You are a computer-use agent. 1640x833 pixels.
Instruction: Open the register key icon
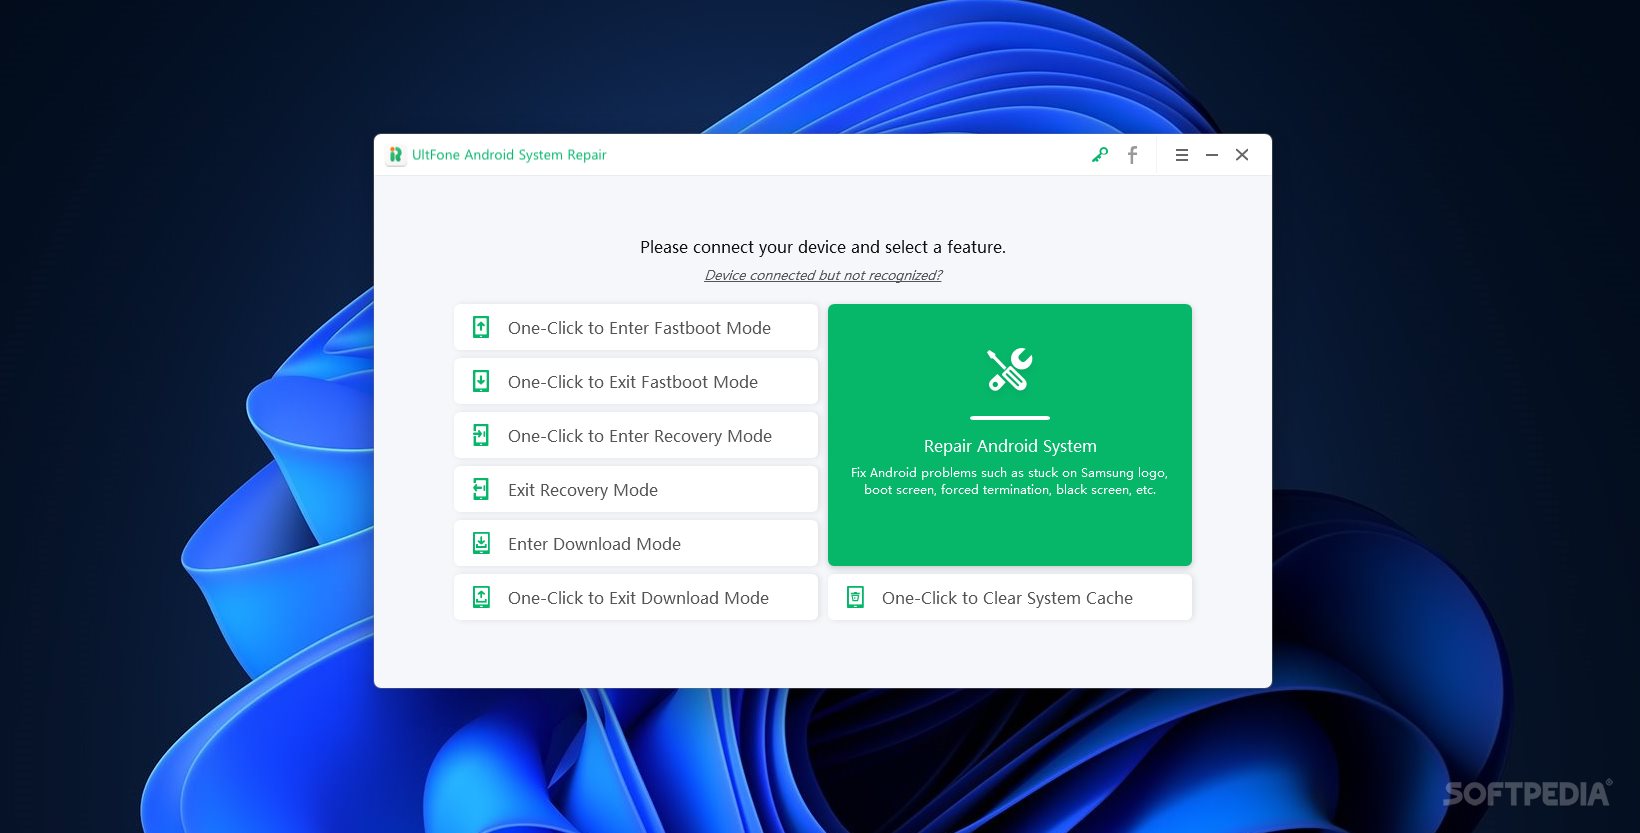tap(1100, 155)
